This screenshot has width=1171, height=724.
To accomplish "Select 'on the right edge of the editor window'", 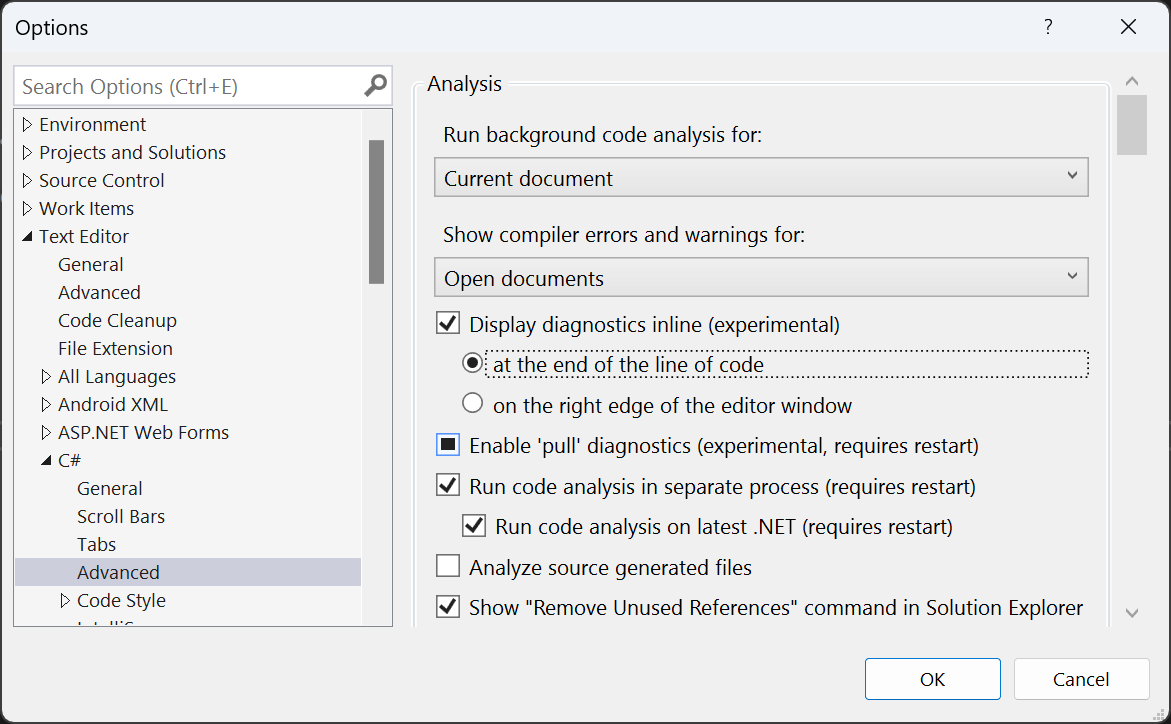I will [x=471, y=404].
